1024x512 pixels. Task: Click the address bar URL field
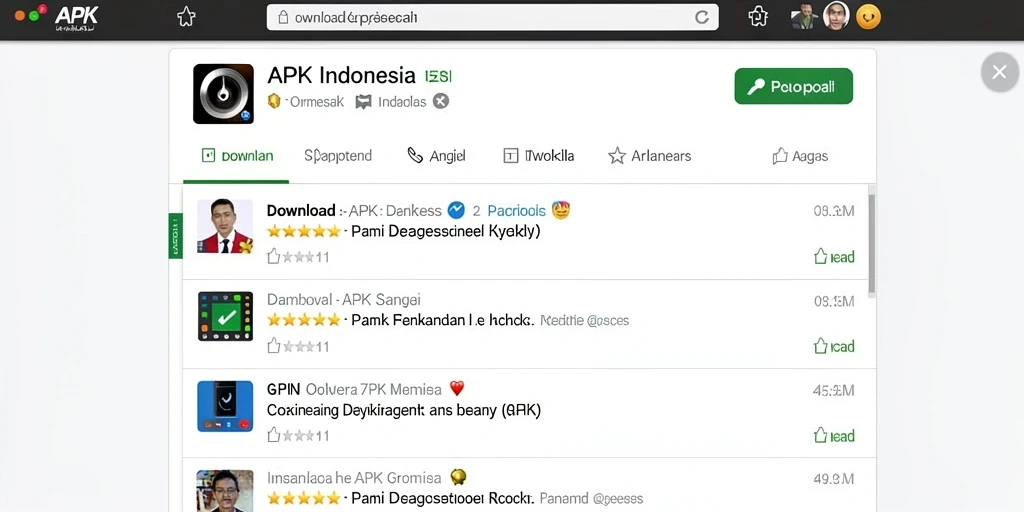(x=492, y=18)
